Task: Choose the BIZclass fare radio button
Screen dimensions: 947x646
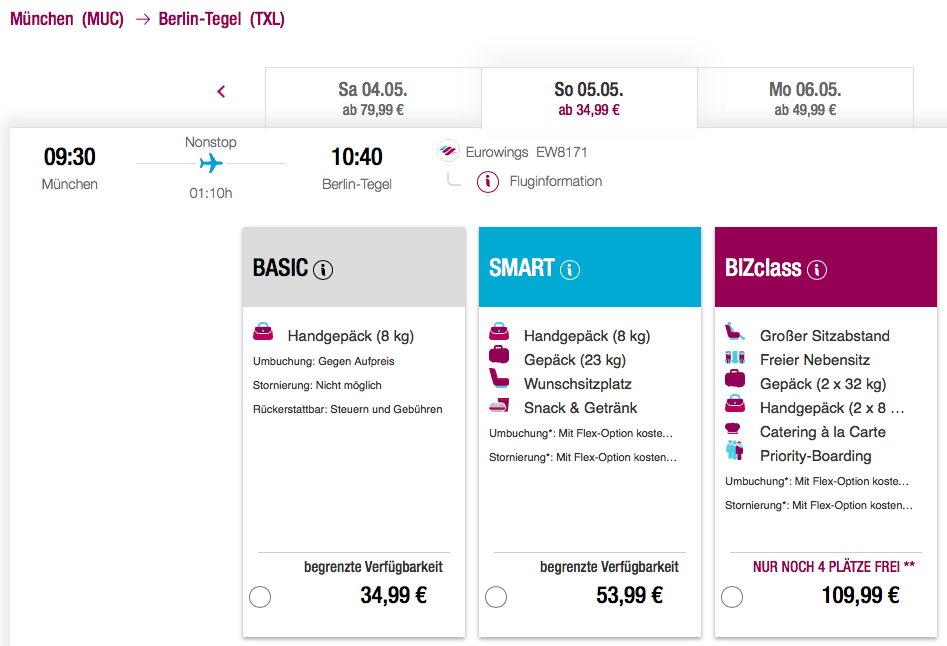Action: coord(732,597)
